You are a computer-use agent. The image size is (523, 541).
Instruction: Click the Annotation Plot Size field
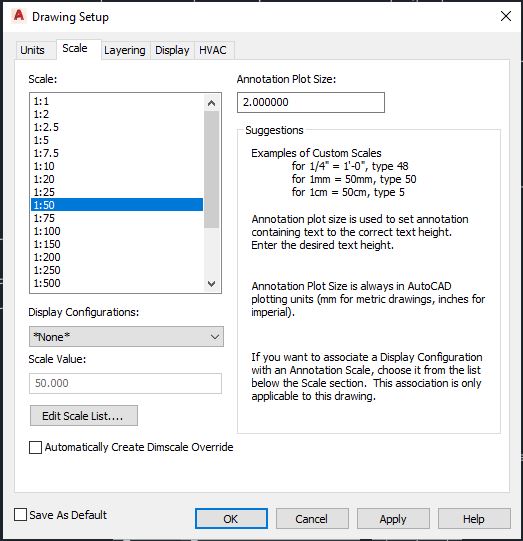pos(311,102)
